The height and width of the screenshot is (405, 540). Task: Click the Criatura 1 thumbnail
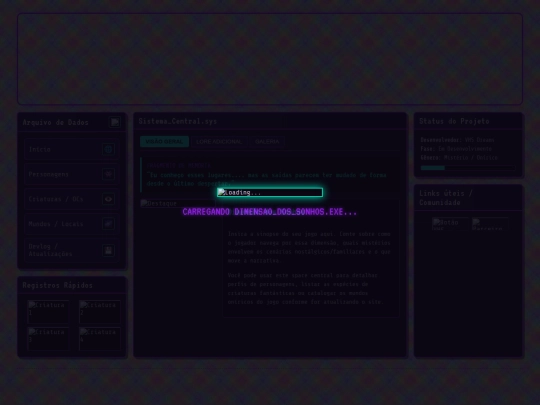[48, 312]
